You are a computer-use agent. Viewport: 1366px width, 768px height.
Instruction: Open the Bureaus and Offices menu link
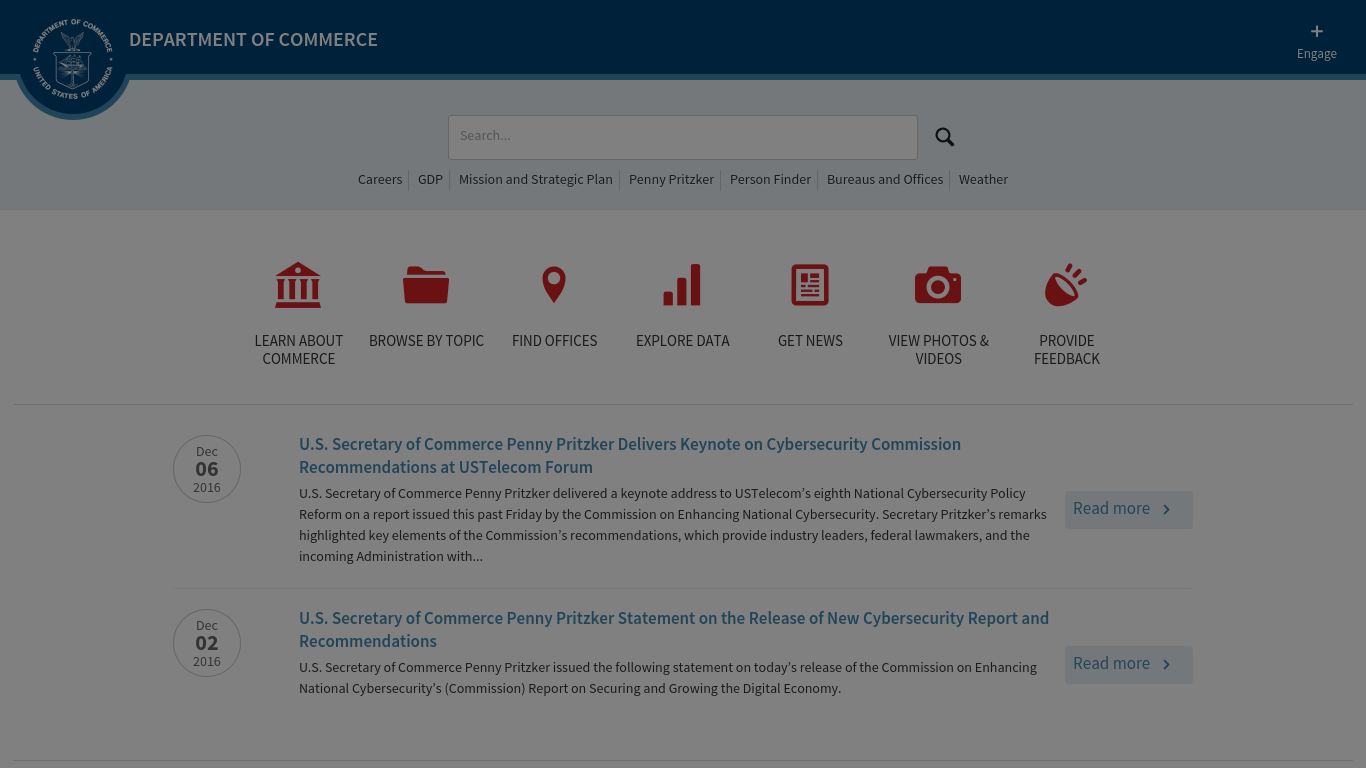click(x=884, y=180)
